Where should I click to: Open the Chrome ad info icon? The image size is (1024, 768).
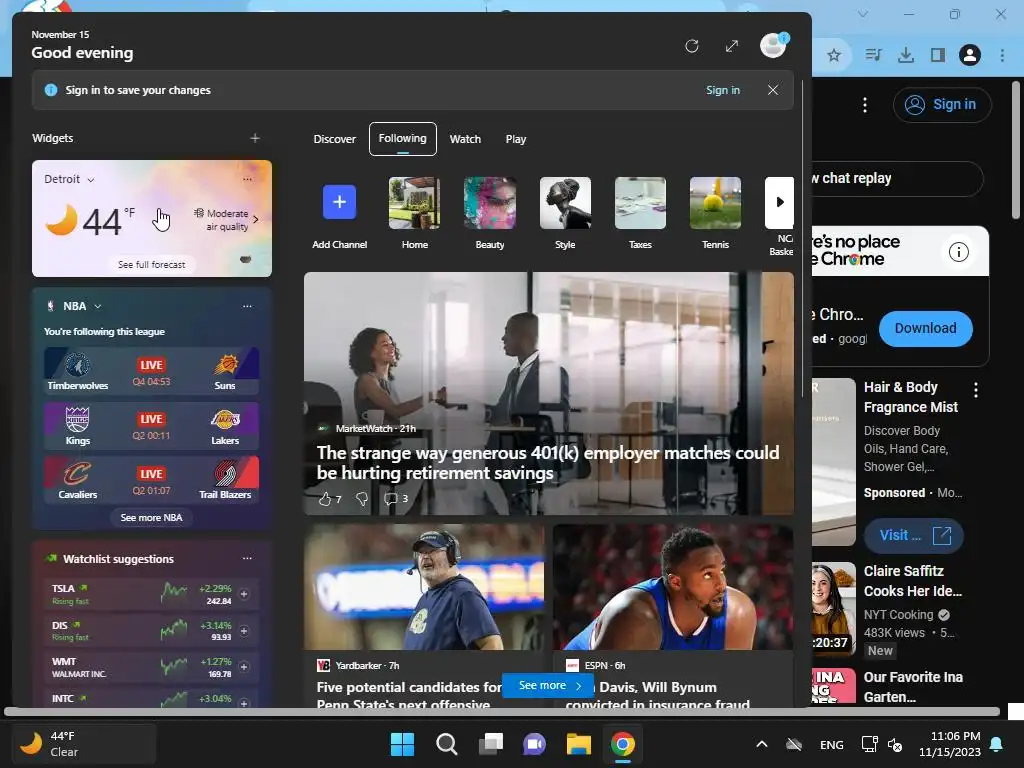click(959, 252)
